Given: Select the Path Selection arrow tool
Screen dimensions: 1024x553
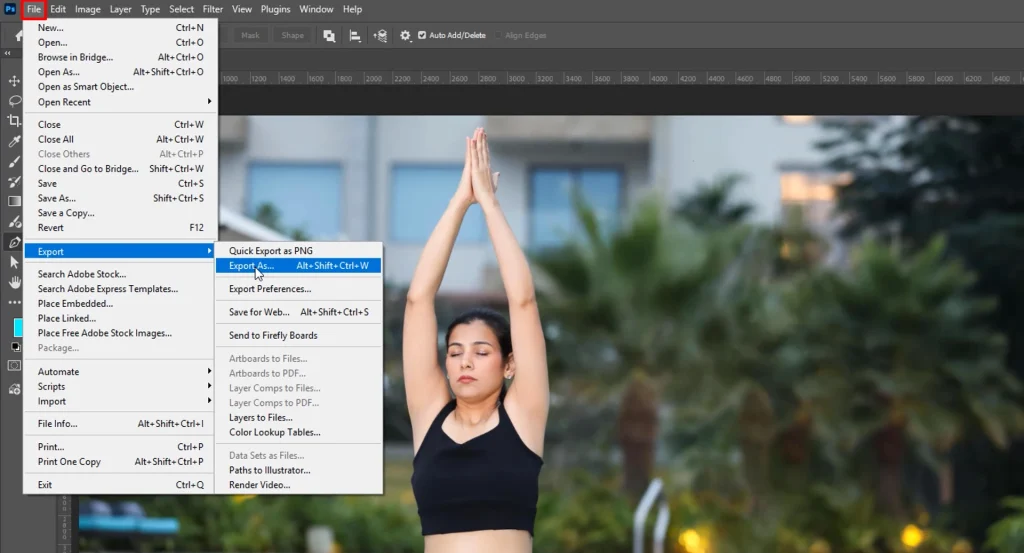Looking at the screenshot, I should [14, 262].
